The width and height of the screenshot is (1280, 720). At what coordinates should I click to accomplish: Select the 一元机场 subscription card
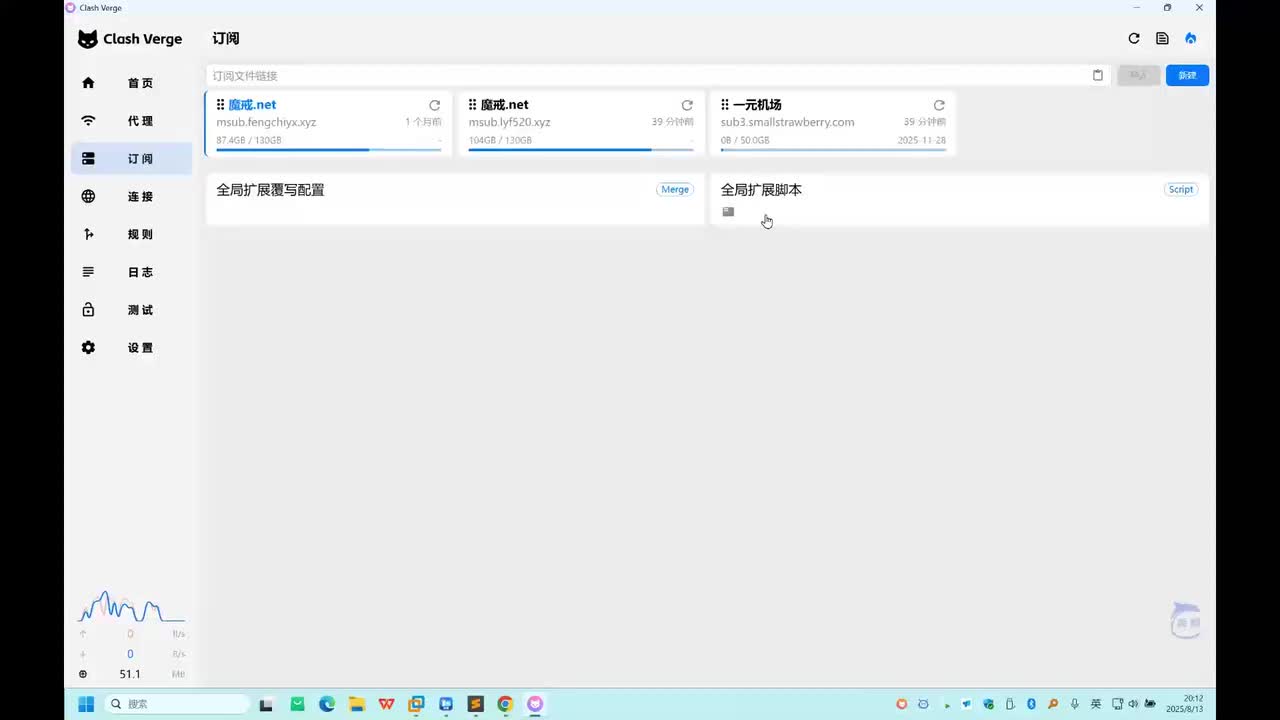coord(833,124)
